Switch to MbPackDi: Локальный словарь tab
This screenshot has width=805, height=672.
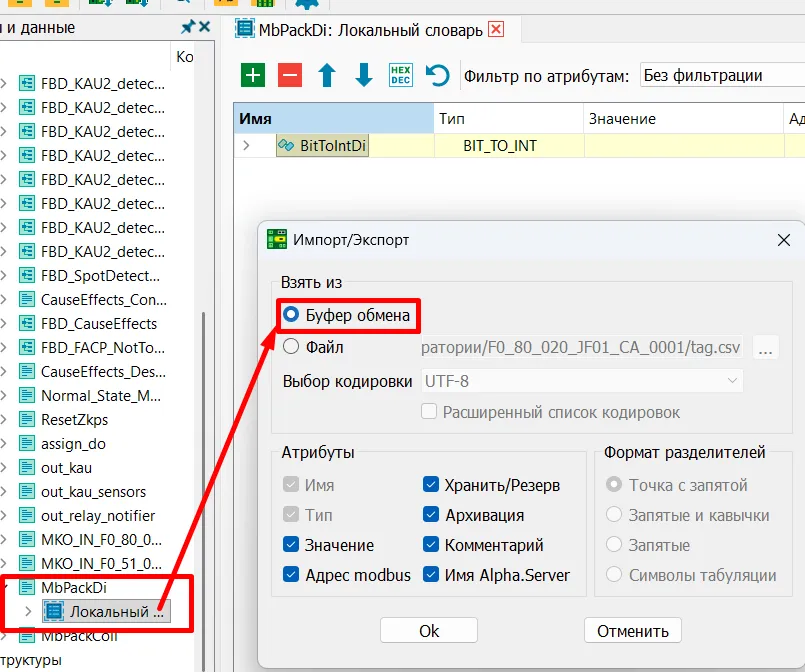370,30
